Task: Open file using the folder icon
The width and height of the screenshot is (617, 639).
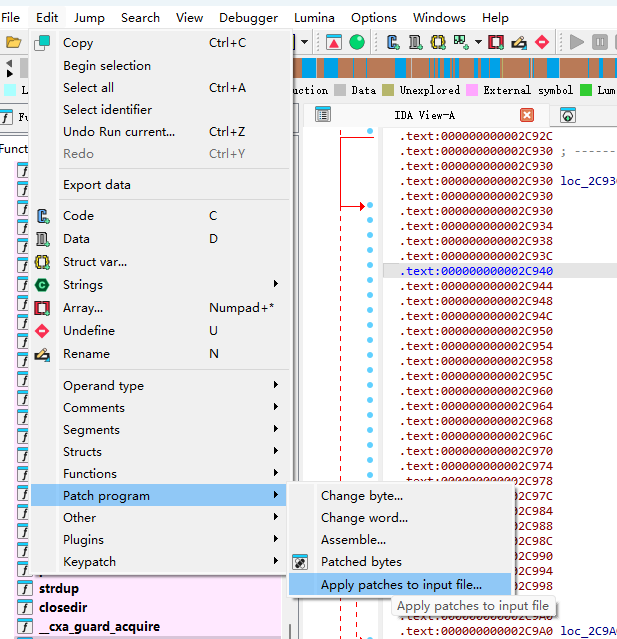Action: click(x=13, y=42)
